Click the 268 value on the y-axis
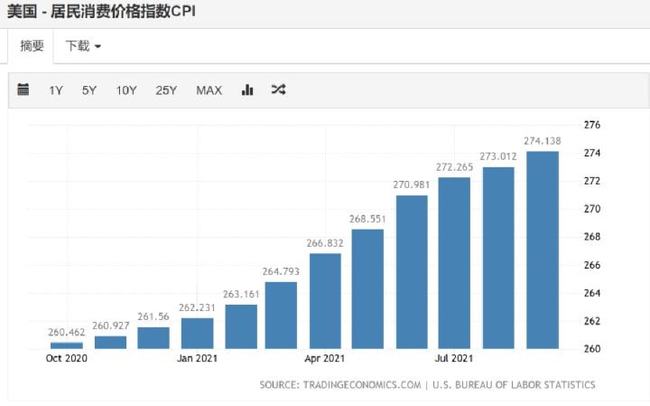This screenshot has height=406, width=650. (592, 237)
